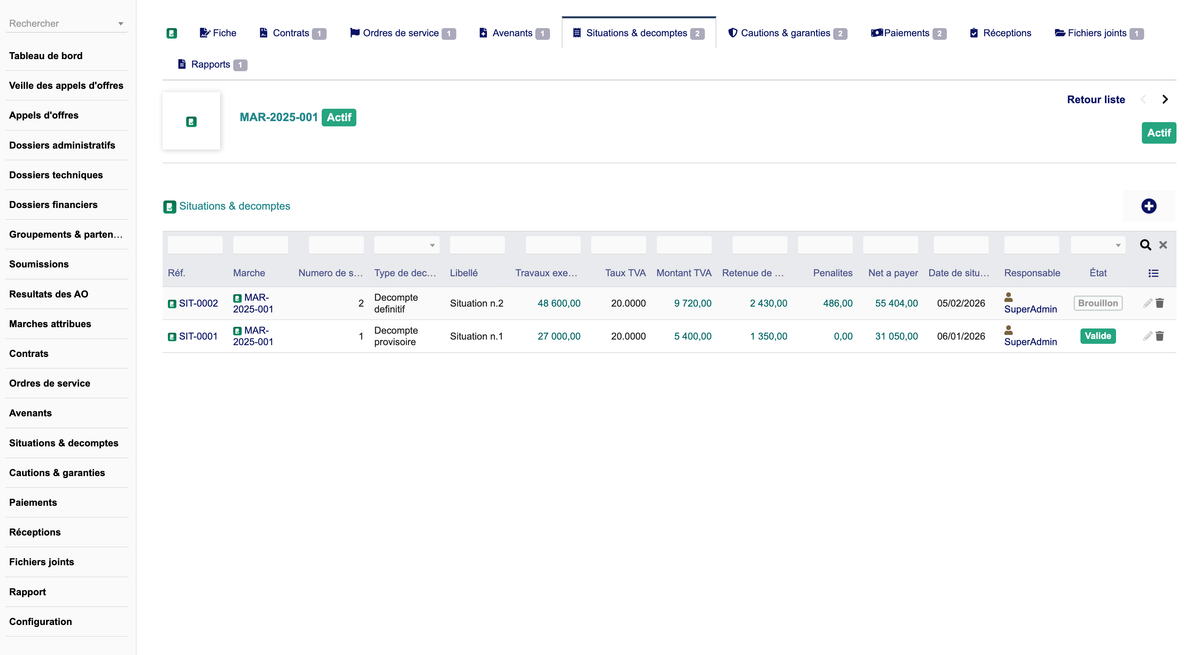The height and width of the screenshot is (655, 1200).
Task: Click the MAR-2025-001 header title
Action: [x=279, y=117]
